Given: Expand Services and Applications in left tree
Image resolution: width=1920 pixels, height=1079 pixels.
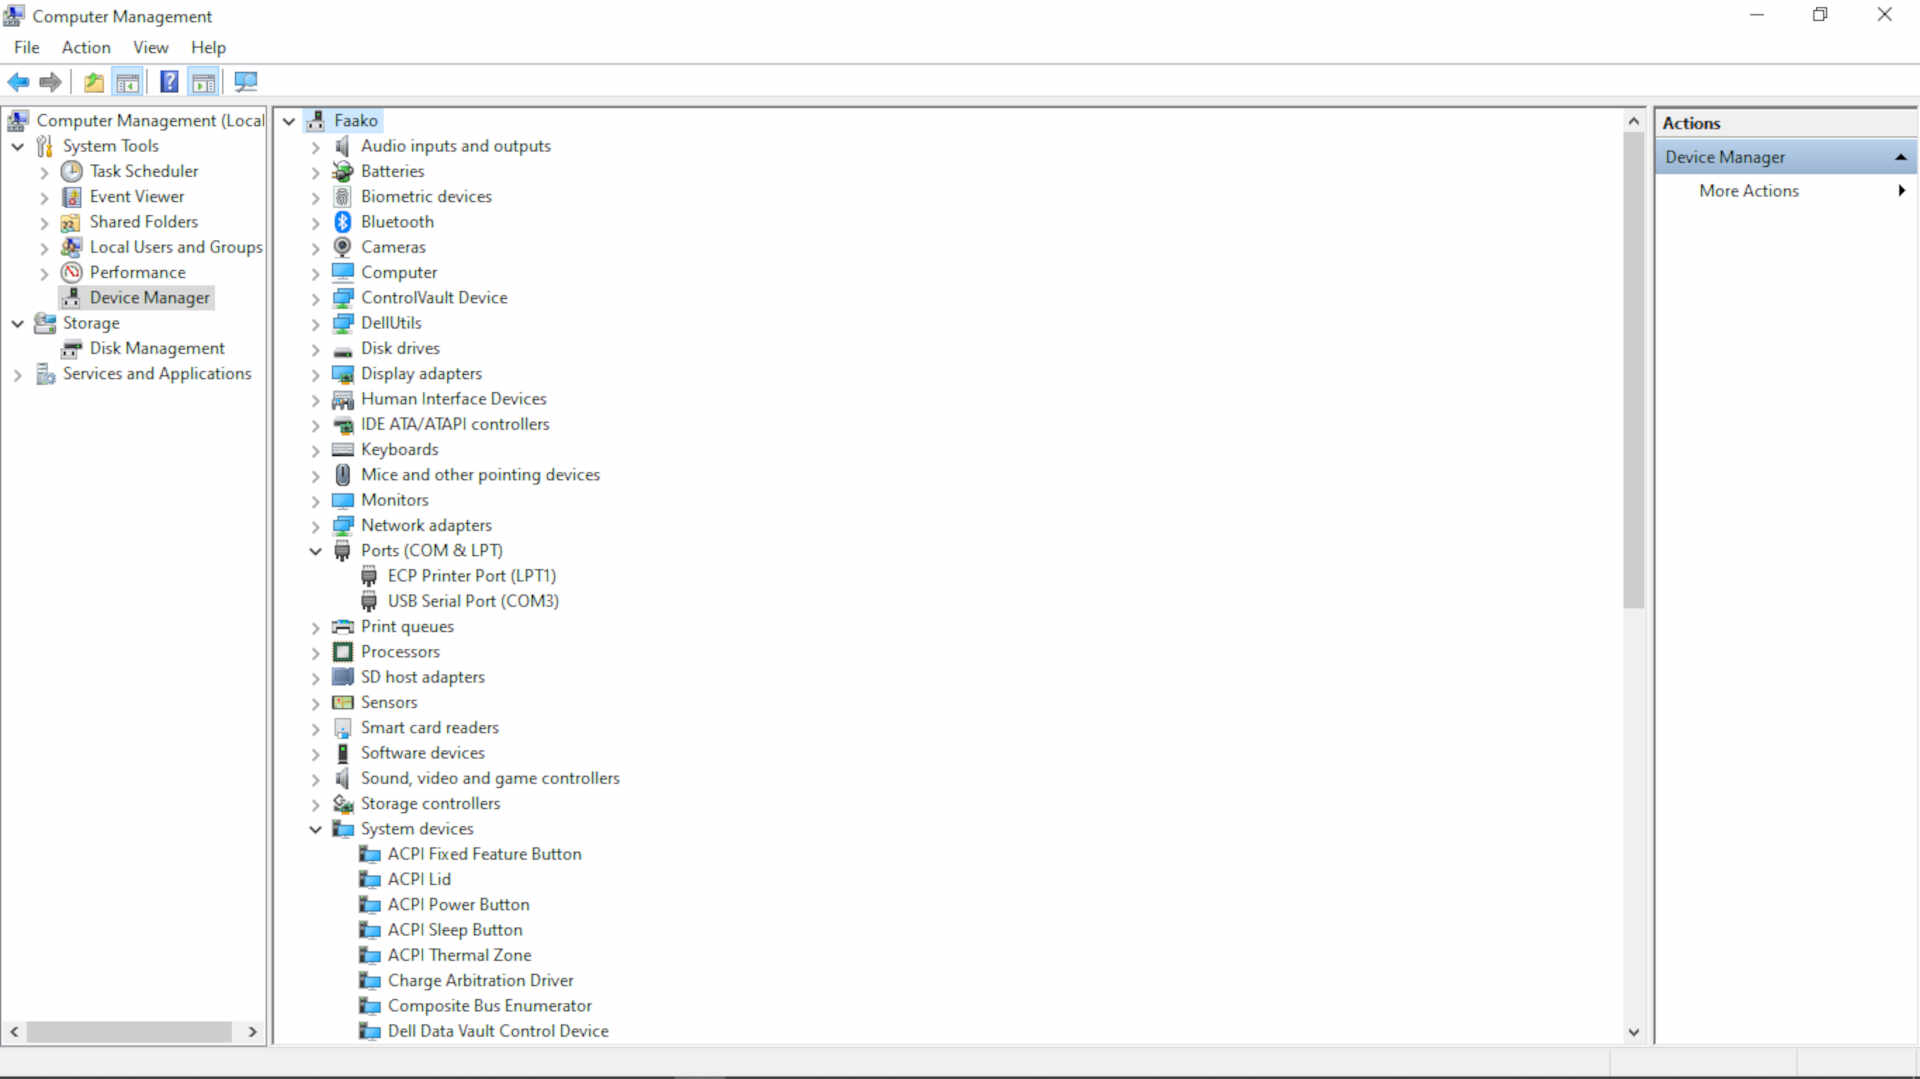Looking at the screenshot, I should coord(17,375).
